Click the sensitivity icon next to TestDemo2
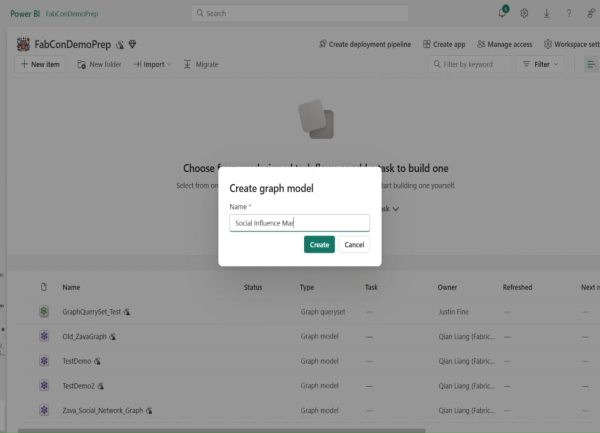This screenshot has width=600, height=433. pyautogui.click(x=100, y=386)
